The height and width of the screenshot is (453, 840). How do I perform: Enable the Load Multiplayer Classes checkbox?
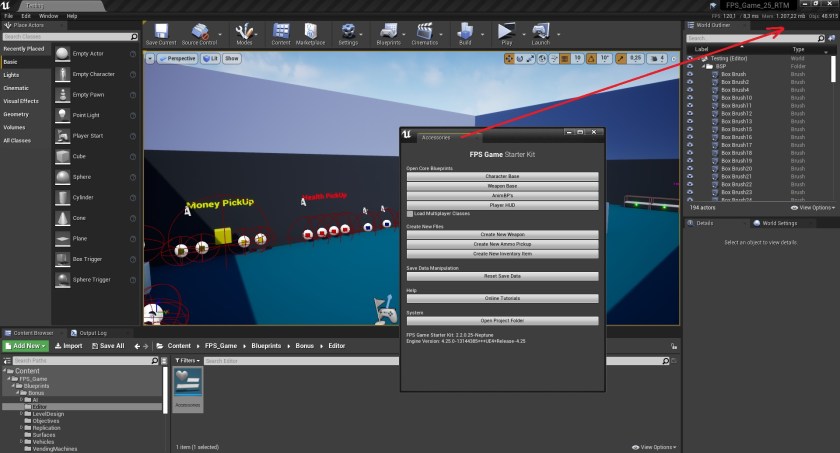409,213
